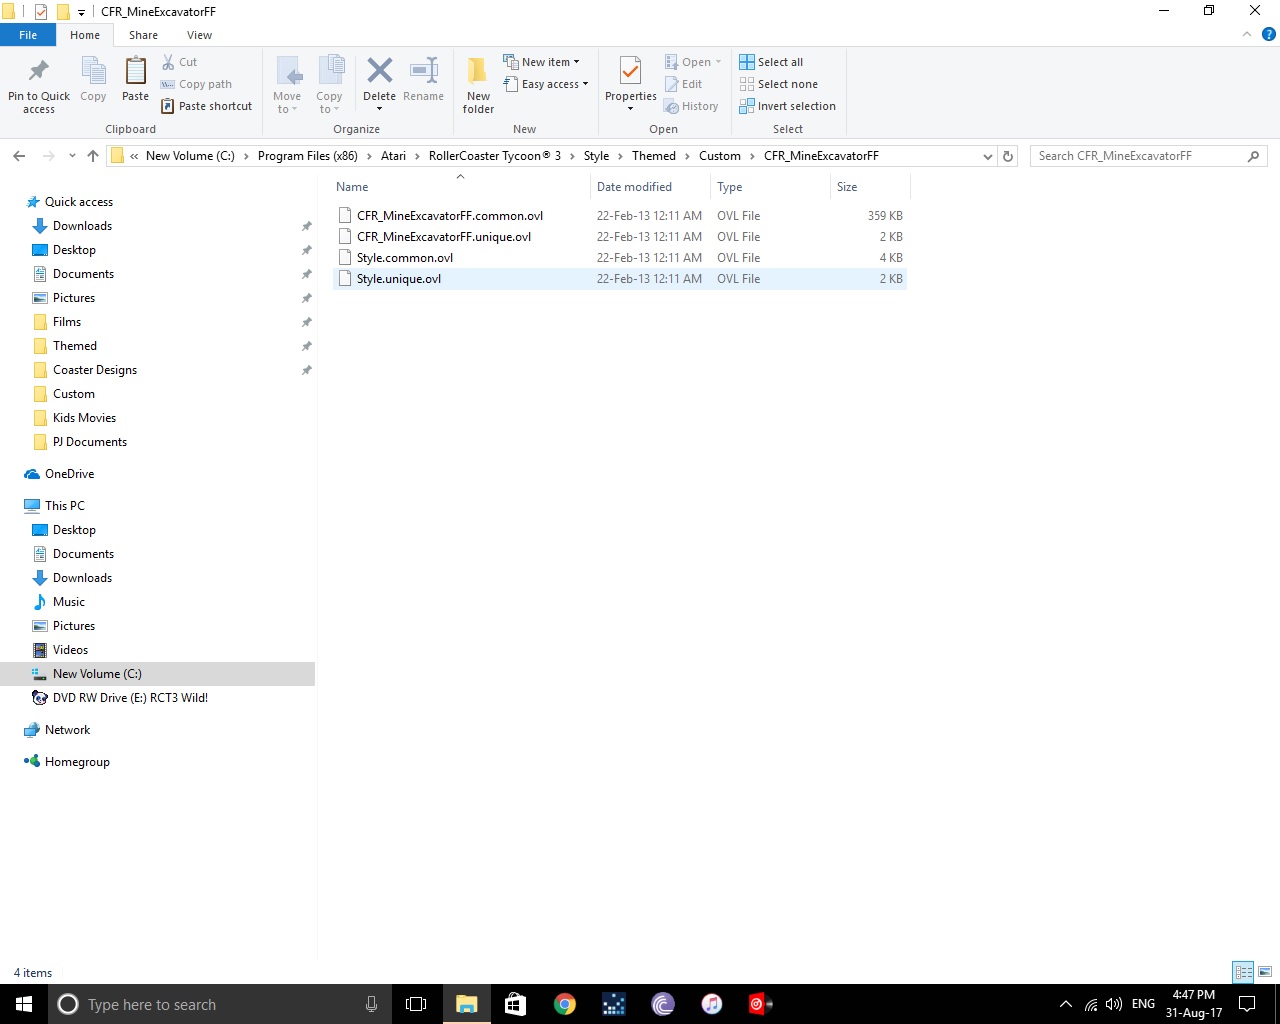The image size is (1280, 1024).
Task: Click Select none in ribbon
Action: point(778,84)
